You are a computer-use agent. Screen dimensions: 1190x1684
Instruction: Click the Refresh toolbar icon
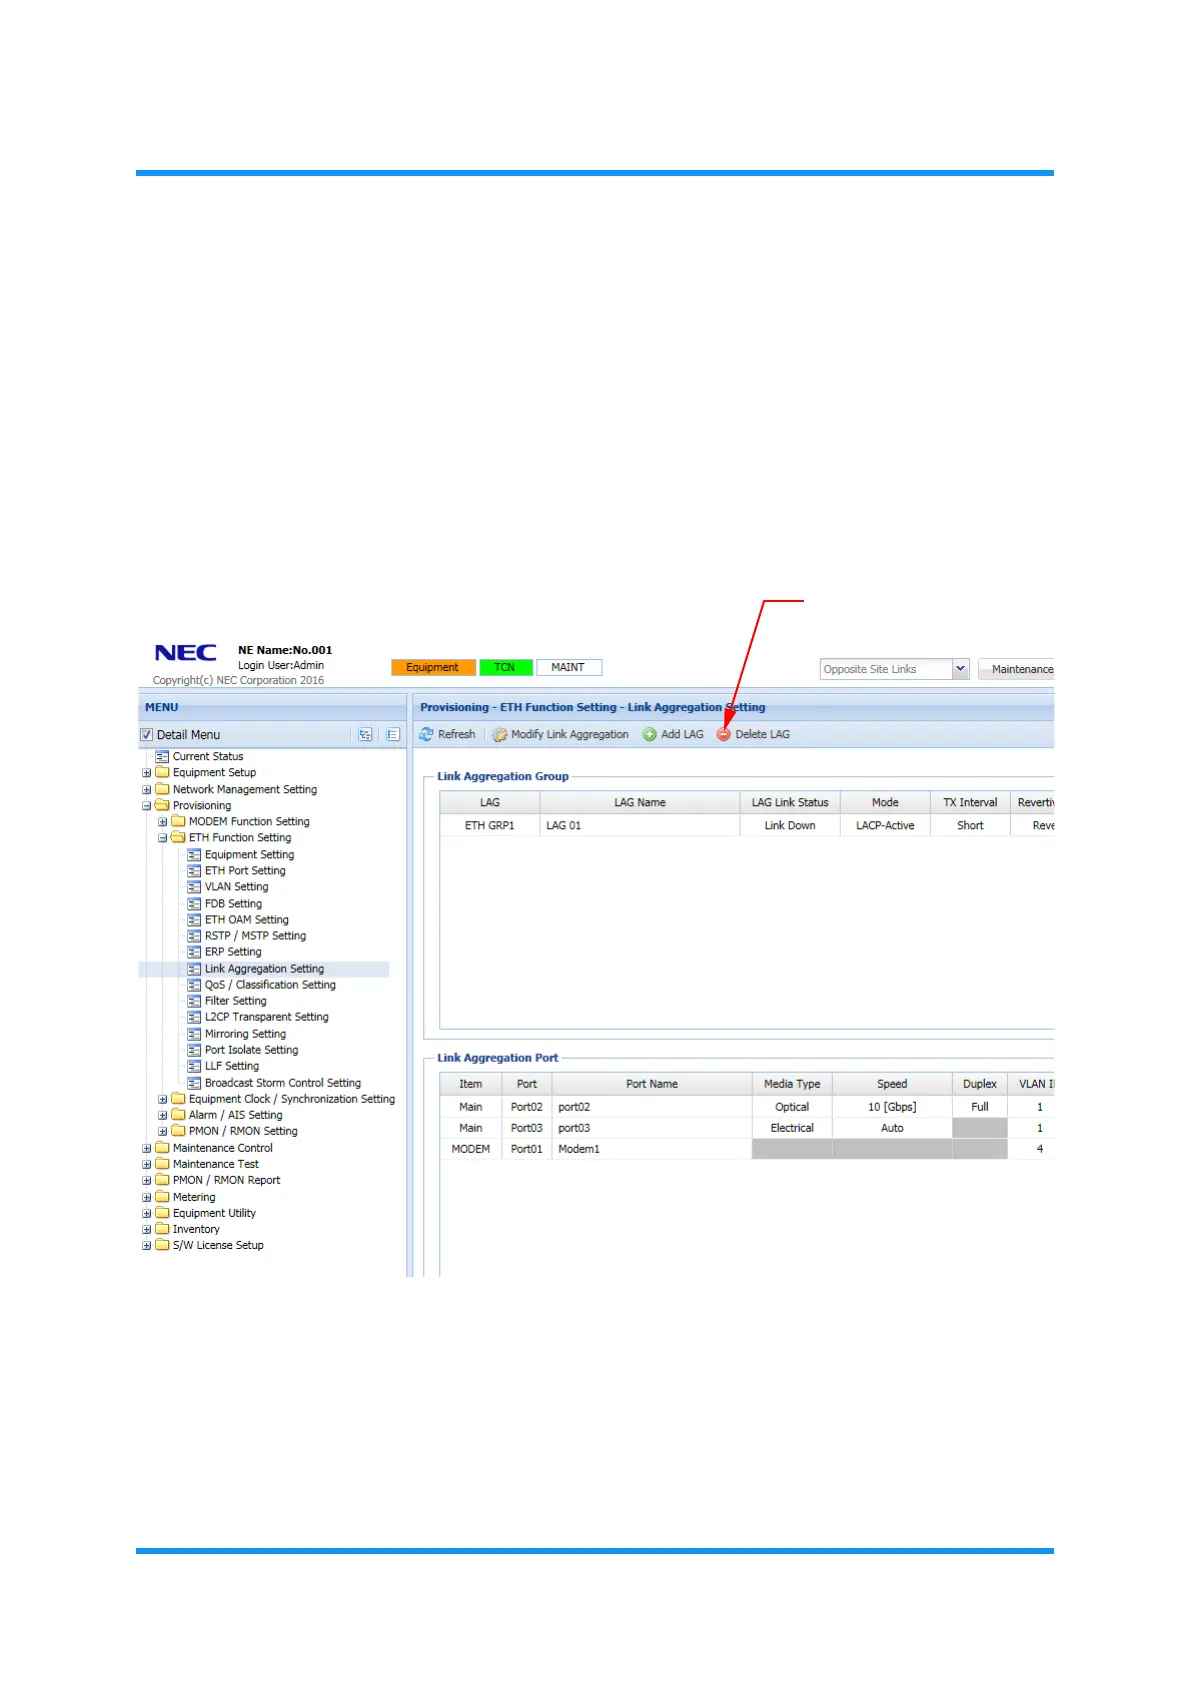click(426, 734)
